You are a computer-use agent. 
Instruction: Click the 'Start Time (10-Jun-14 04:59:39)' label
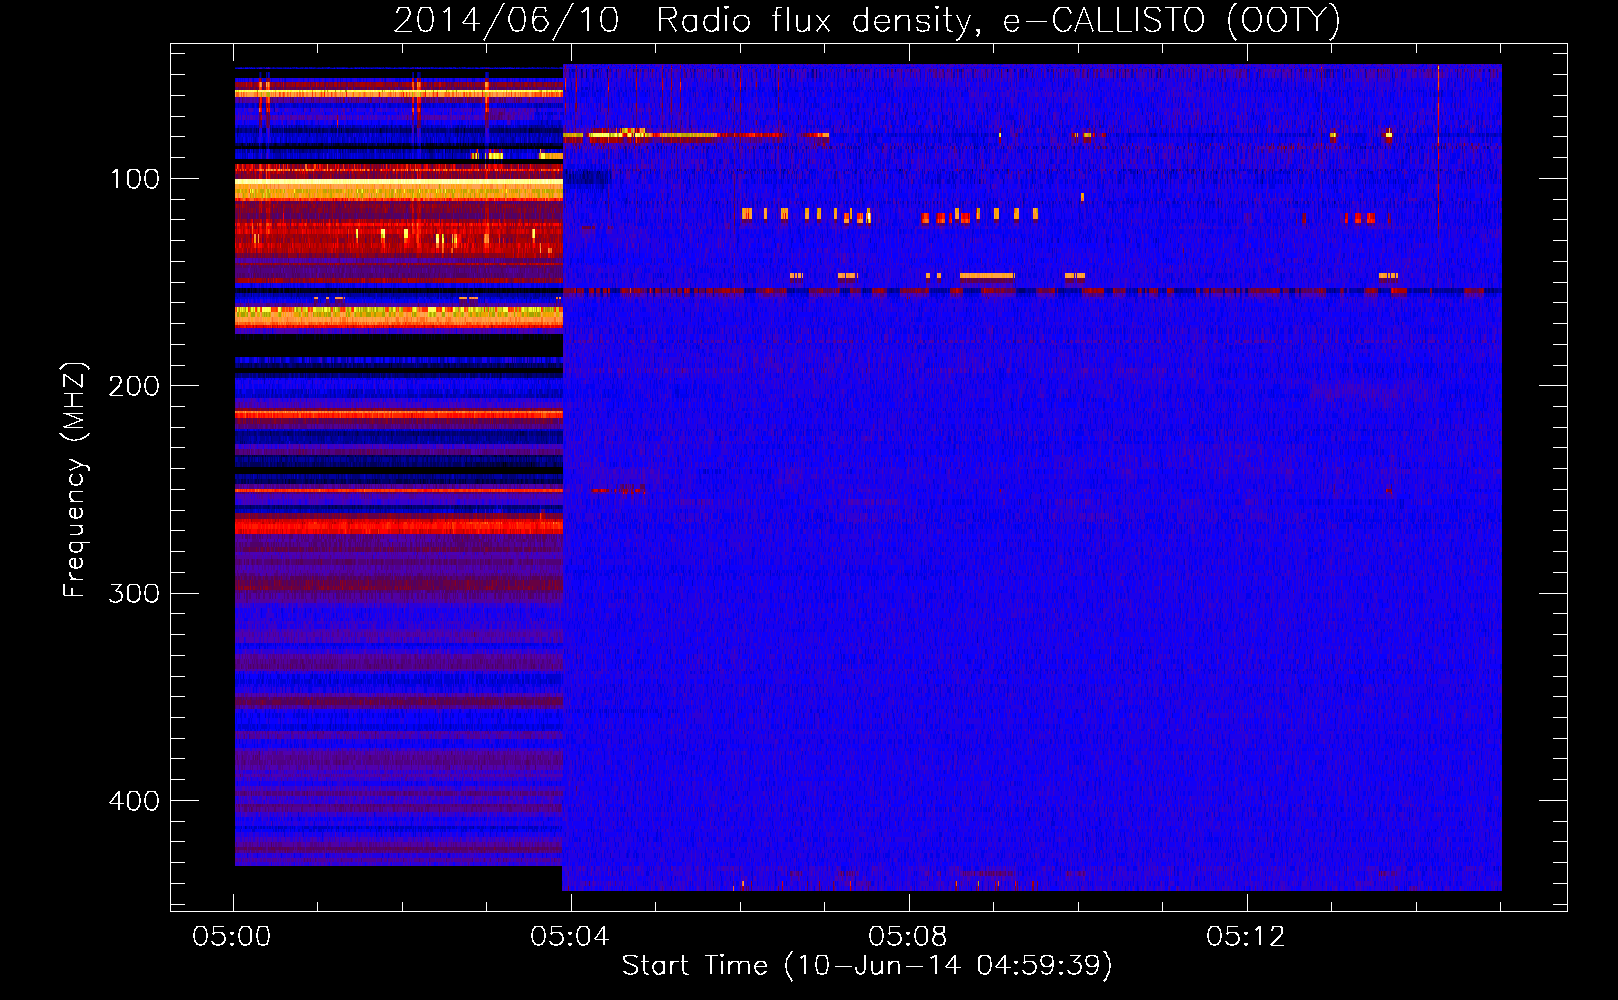point(867,966)
